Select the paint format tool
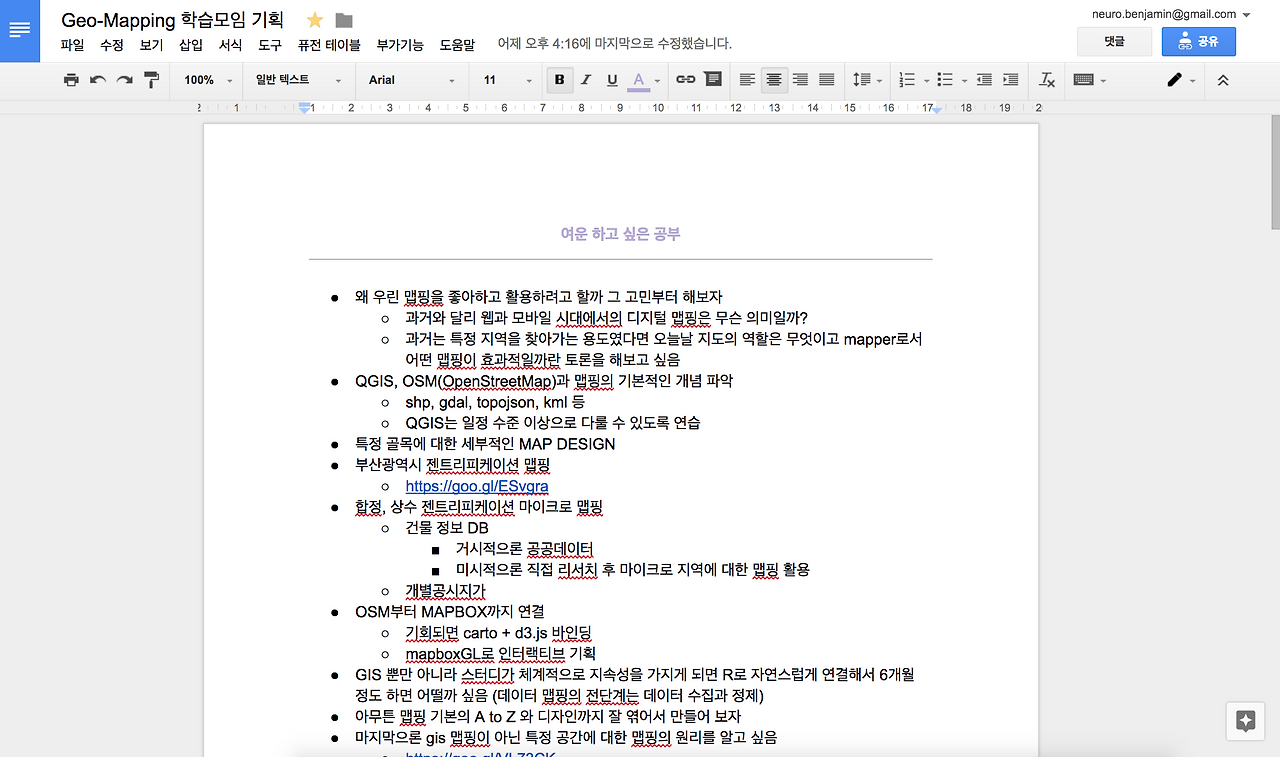Screen dimensions: 1280x757 pos(152,79)
